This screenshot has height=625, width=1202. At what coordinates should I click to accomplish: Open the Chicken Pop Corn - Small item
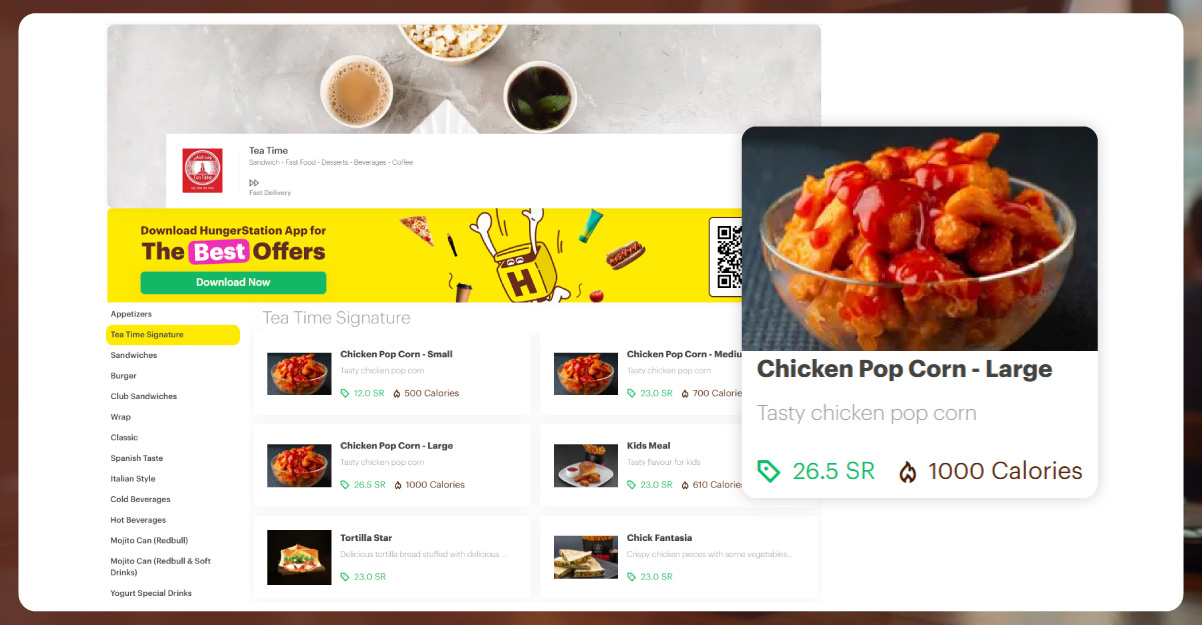tap(392, 374)
